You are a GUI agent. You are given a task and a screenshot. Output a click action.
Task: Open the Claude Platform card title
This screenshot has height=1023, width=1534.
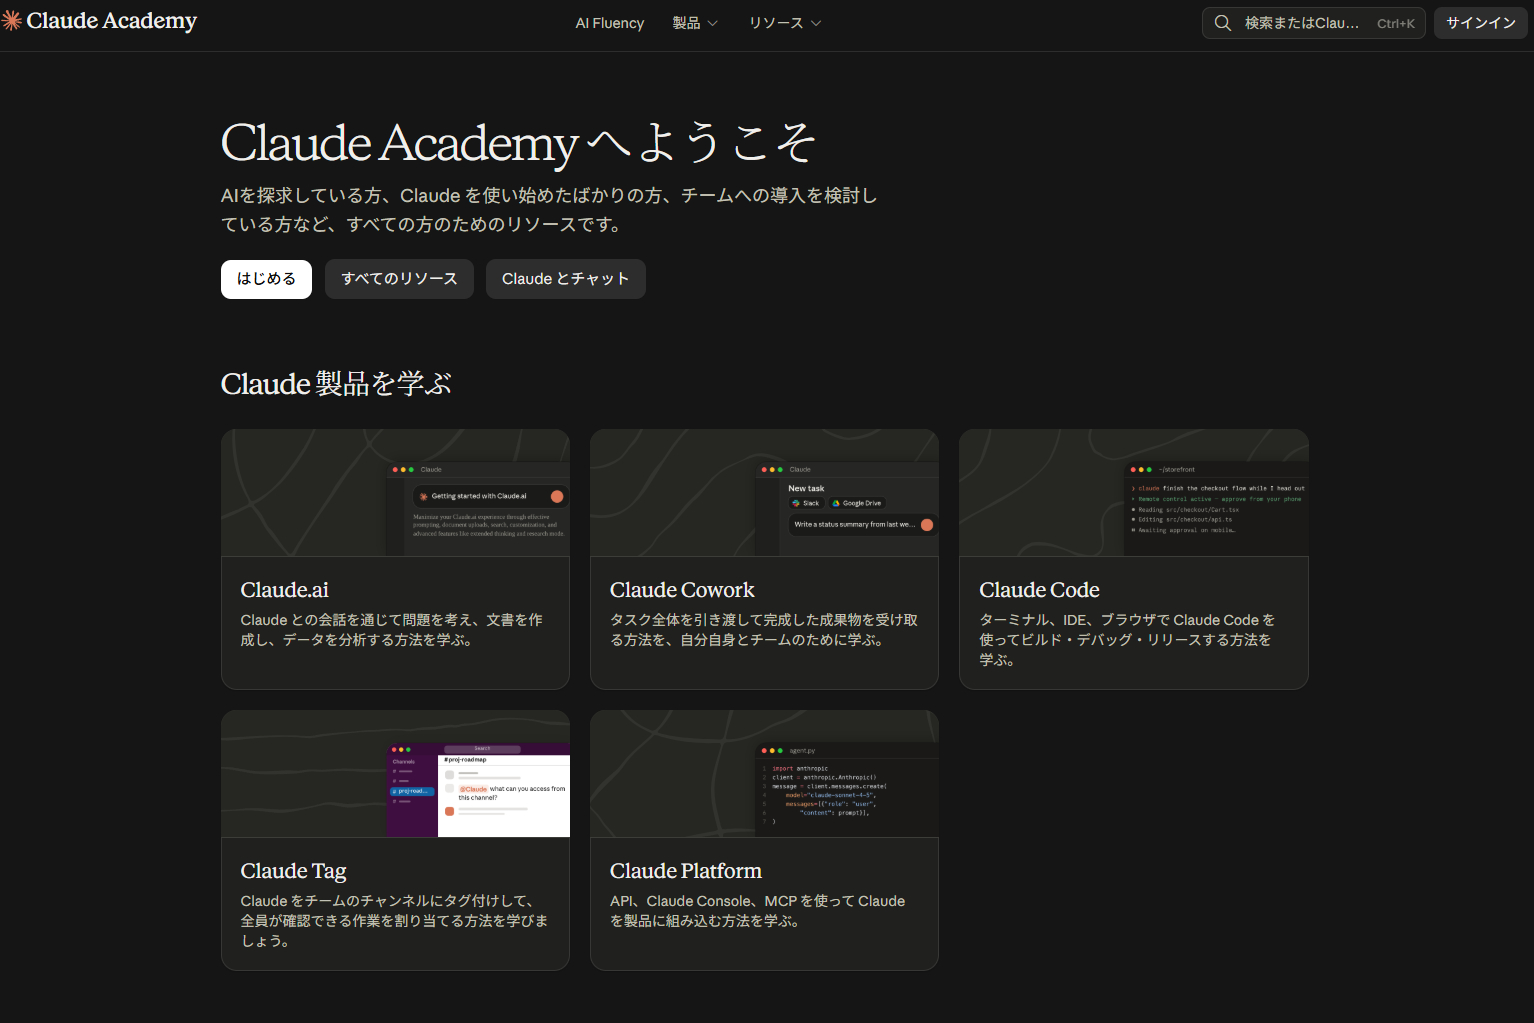(x=686, y=871)
